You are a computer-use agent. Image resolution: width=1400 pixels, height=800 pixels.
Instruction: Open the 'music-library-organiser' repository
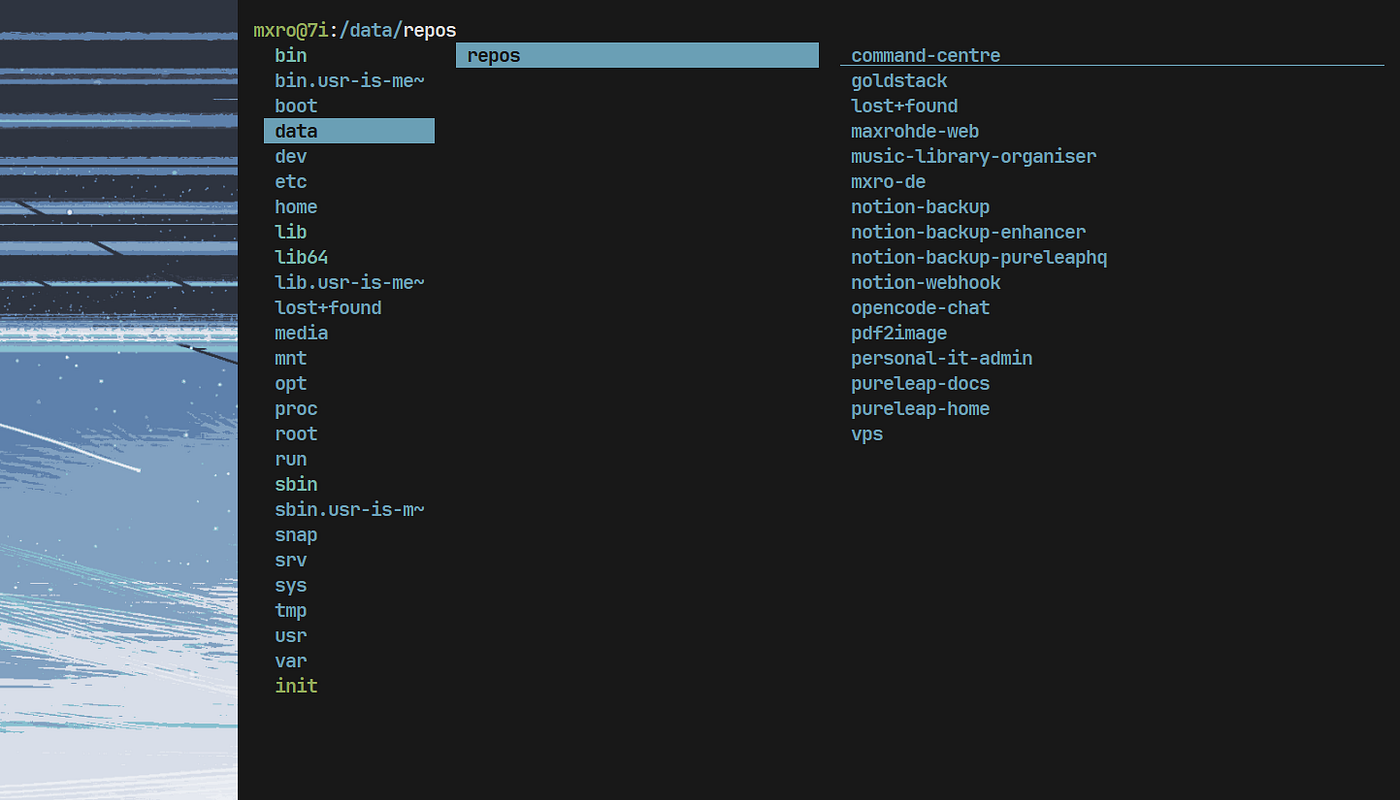coord(974,157)
